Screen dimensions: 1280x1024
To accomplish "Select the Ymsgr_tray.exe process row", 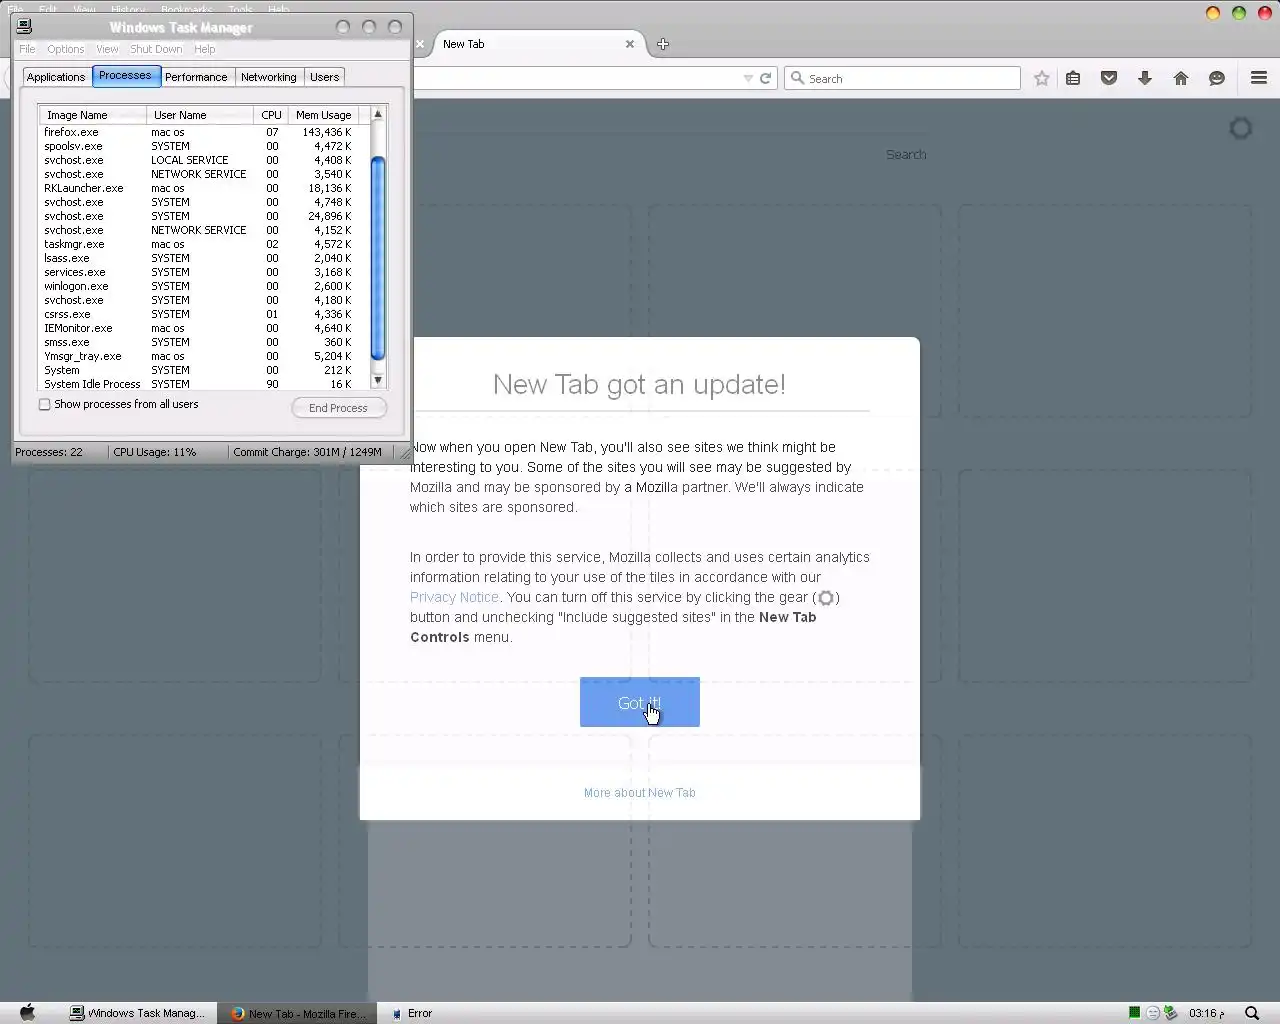I will pos(198,356).
